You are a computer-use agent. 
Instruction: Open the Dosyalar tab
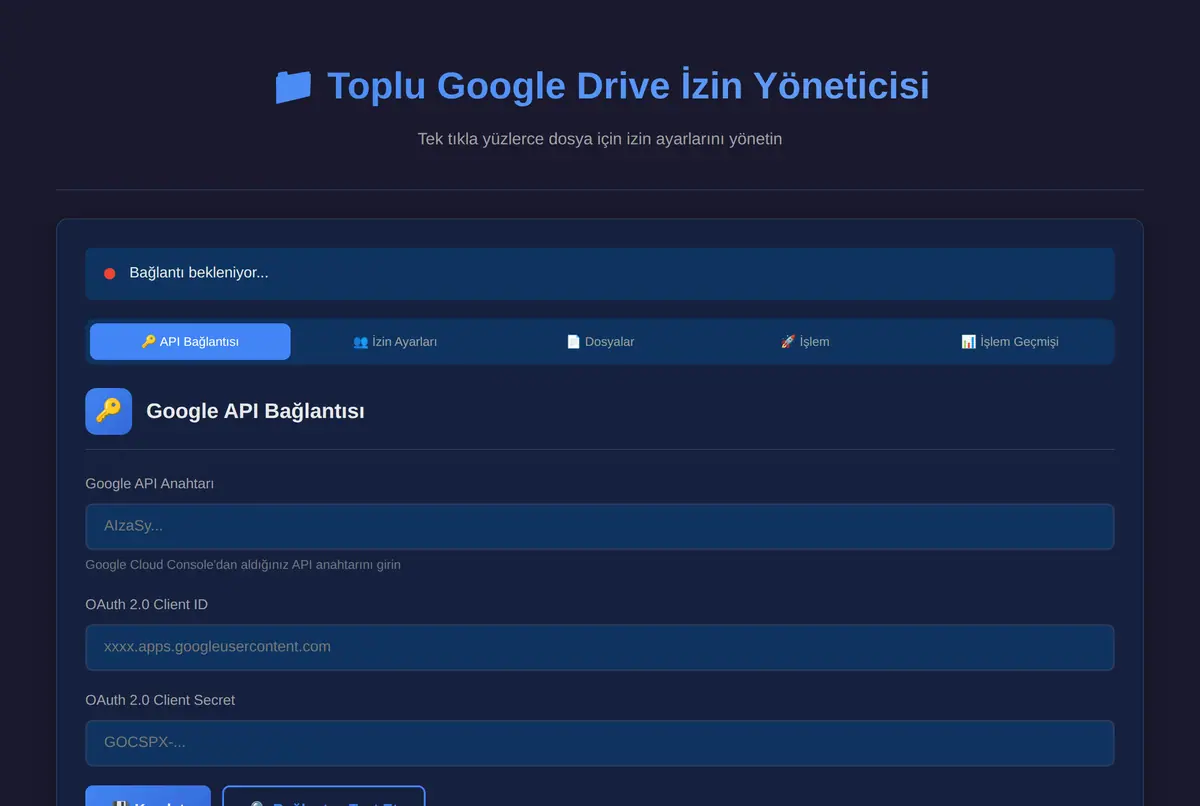click(x=600, y=341)
